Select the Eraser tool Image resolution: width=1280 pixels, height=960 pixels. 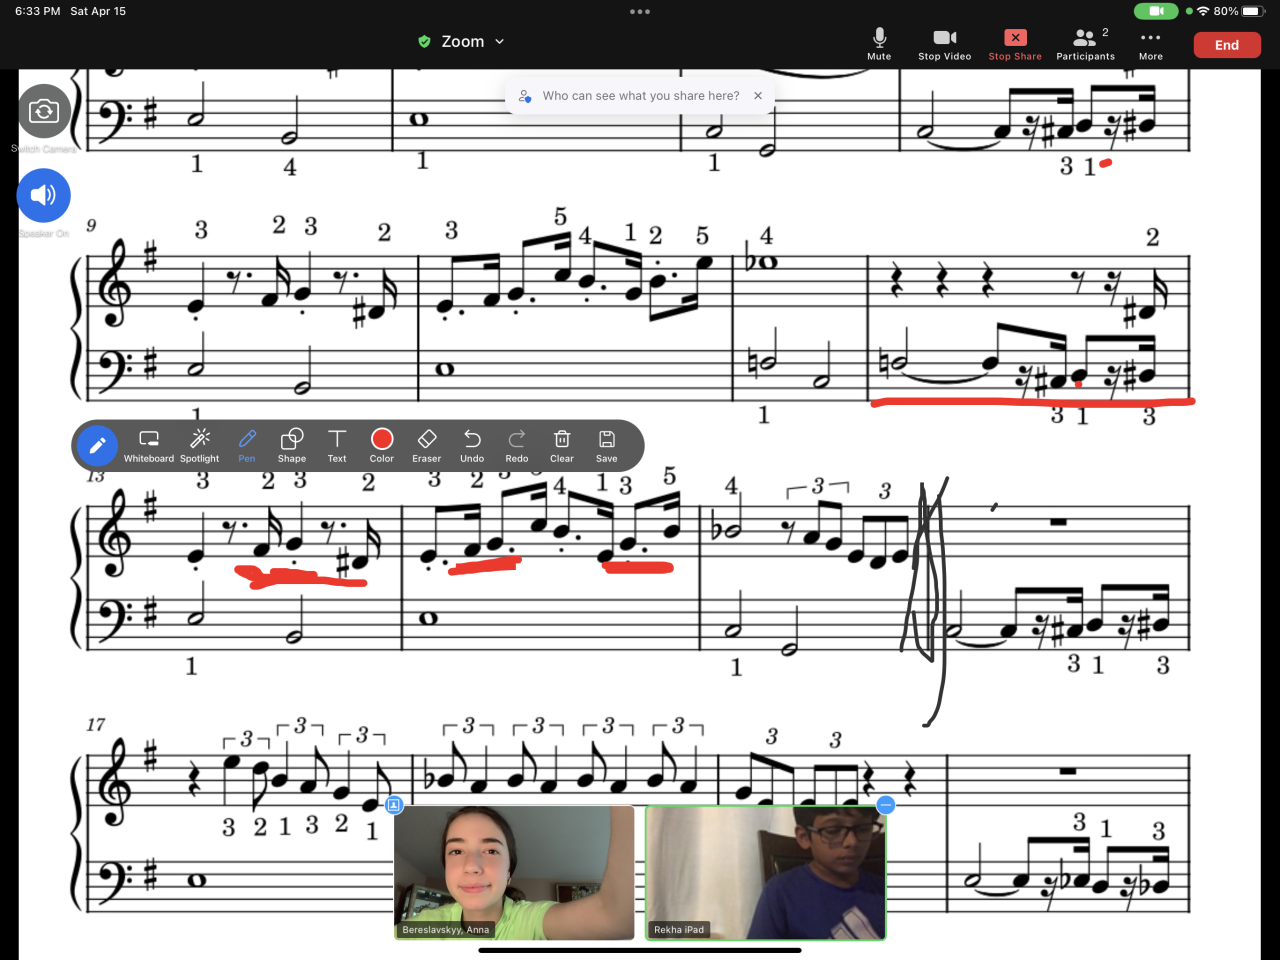427,446
